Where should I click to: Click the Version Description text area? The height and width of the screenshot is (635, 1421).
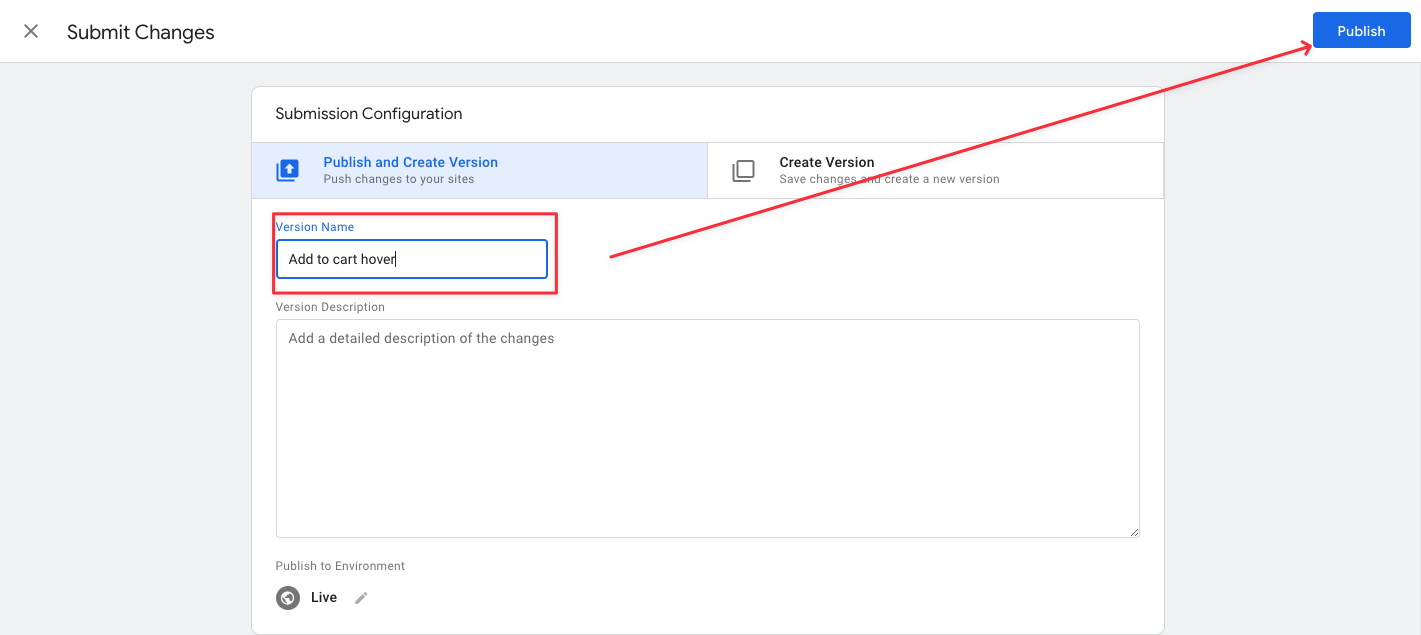(x=708, y=428)
